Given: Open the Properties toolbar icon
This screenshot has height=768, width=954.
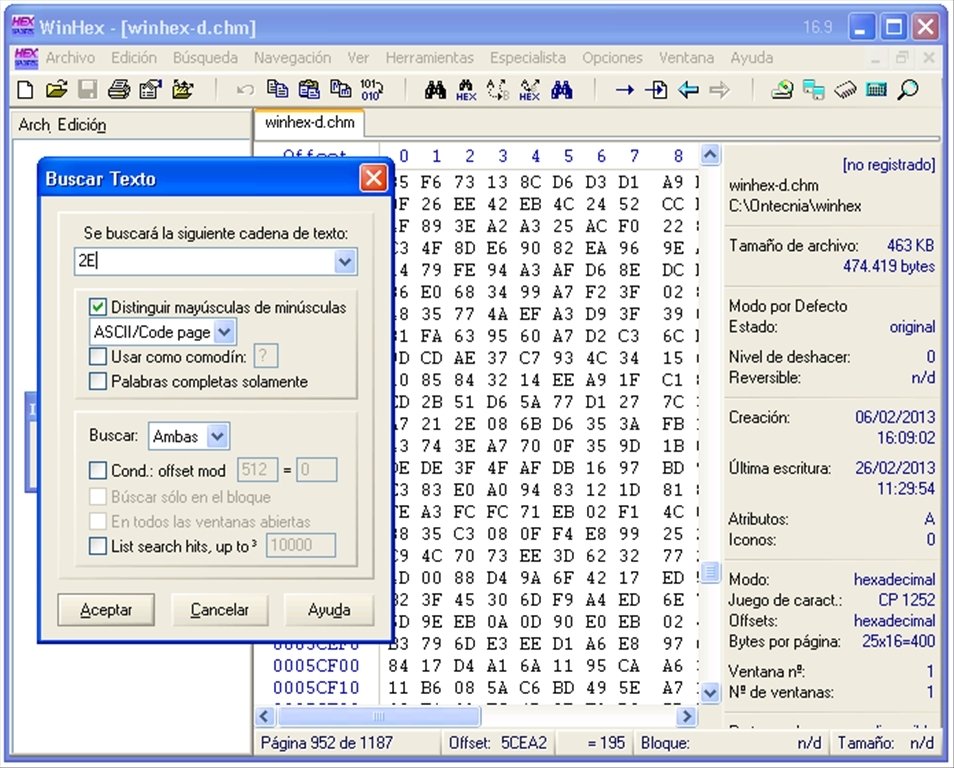Looking at the screenshot, I should [151, 90].
